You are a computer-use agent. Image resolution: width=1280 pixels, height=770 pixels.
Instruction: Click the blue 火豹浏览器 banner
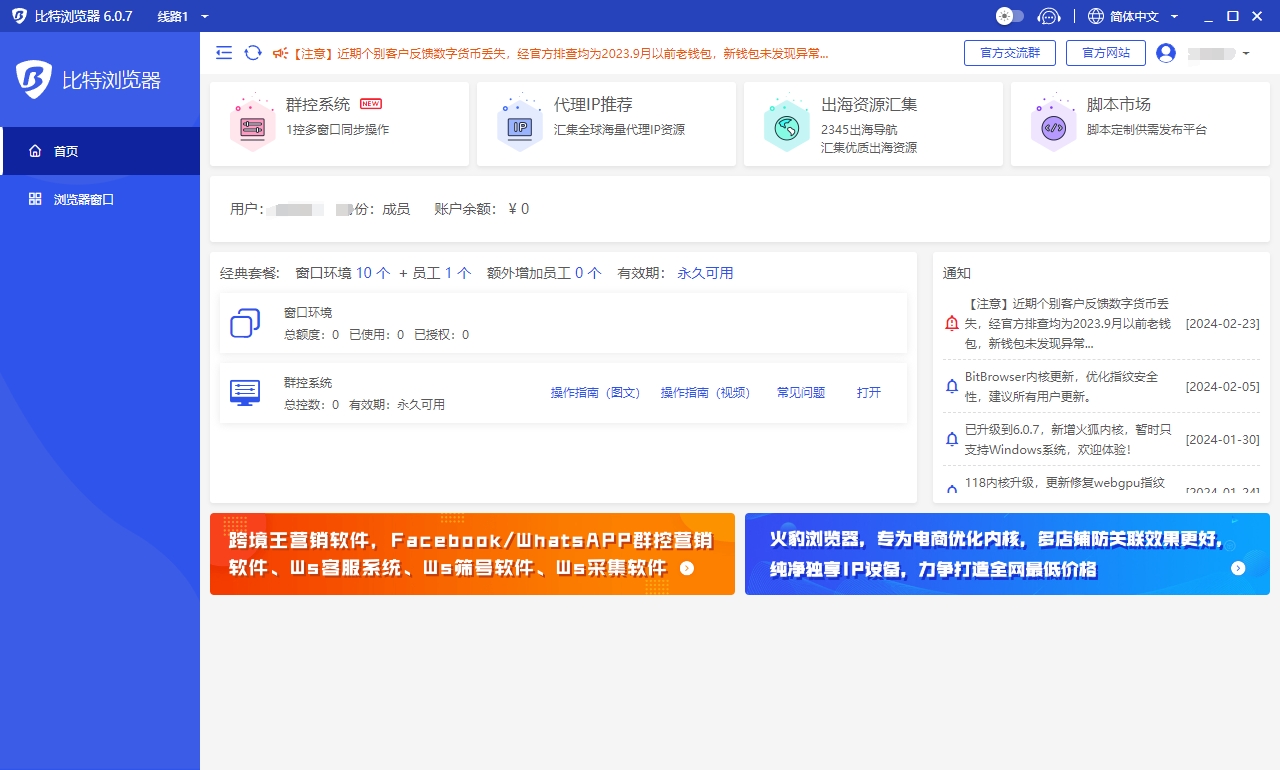click(x=1007, y=554)
